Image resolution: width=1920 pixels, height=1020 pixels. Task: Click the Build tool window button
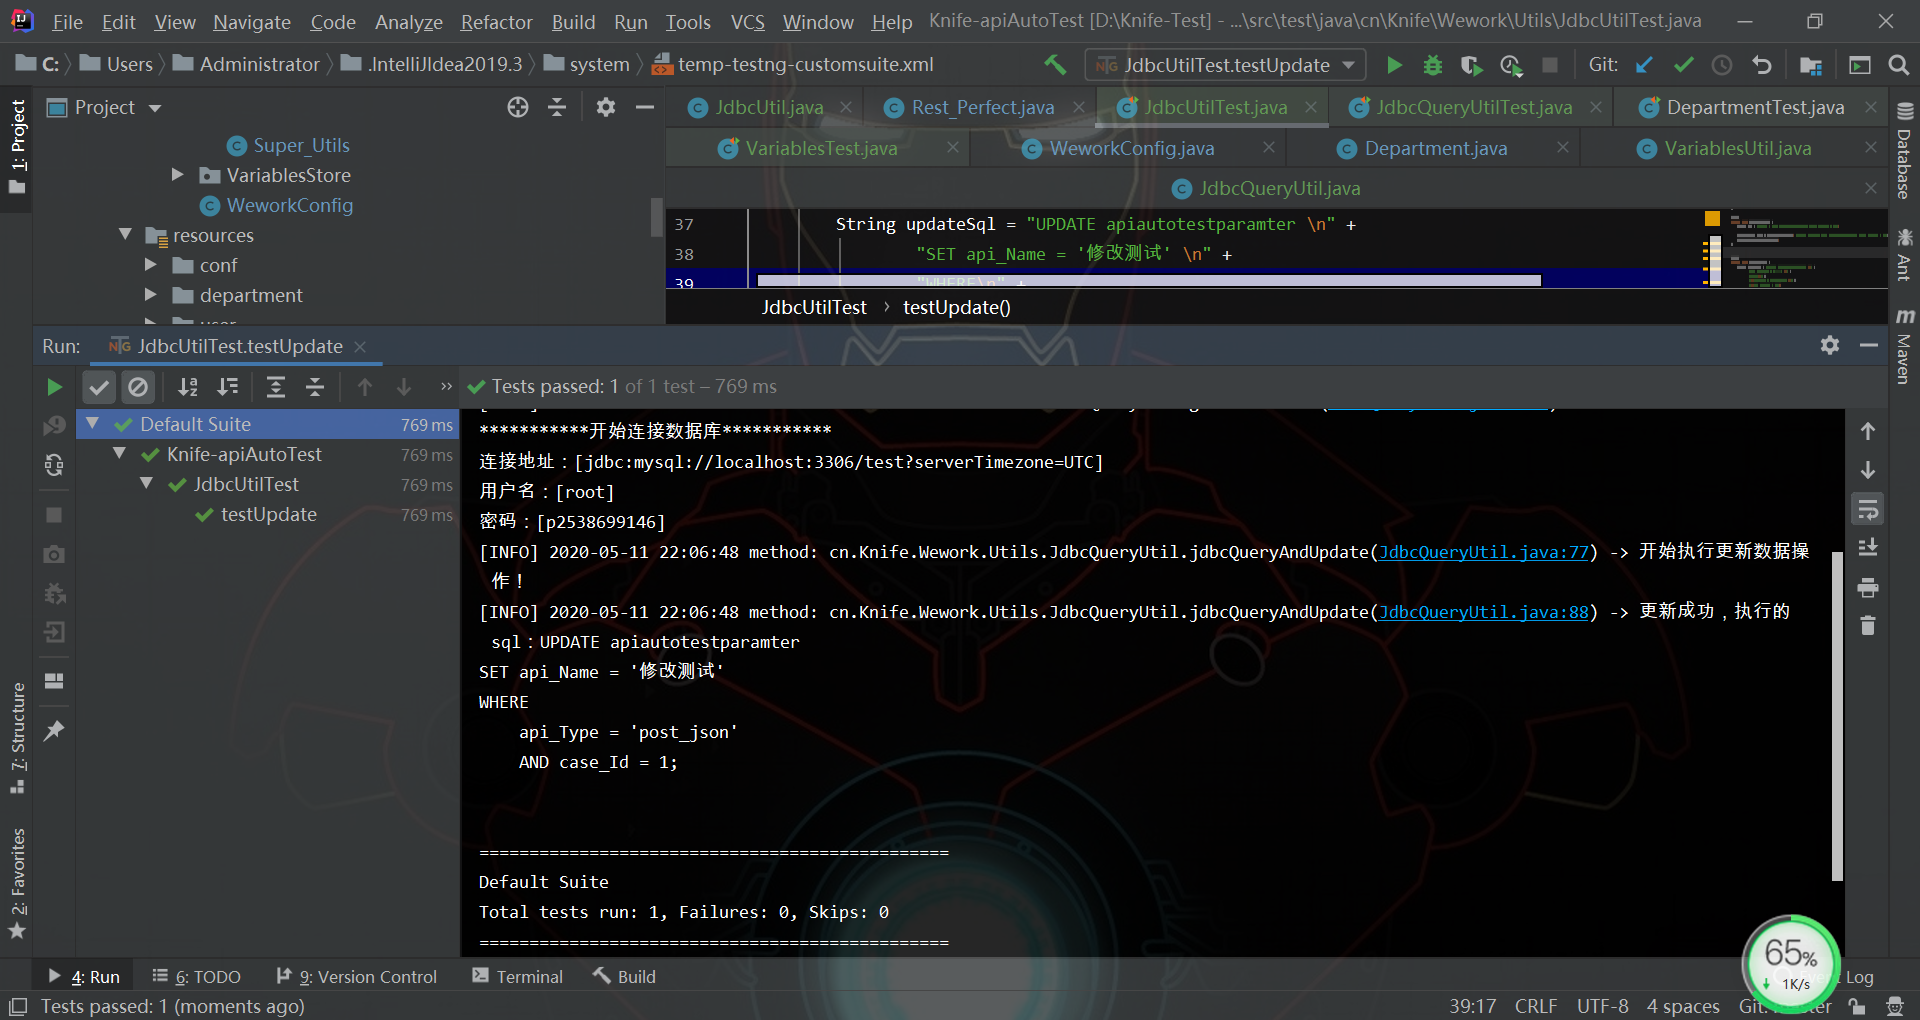pyautogui.click(x=624, y=976)
